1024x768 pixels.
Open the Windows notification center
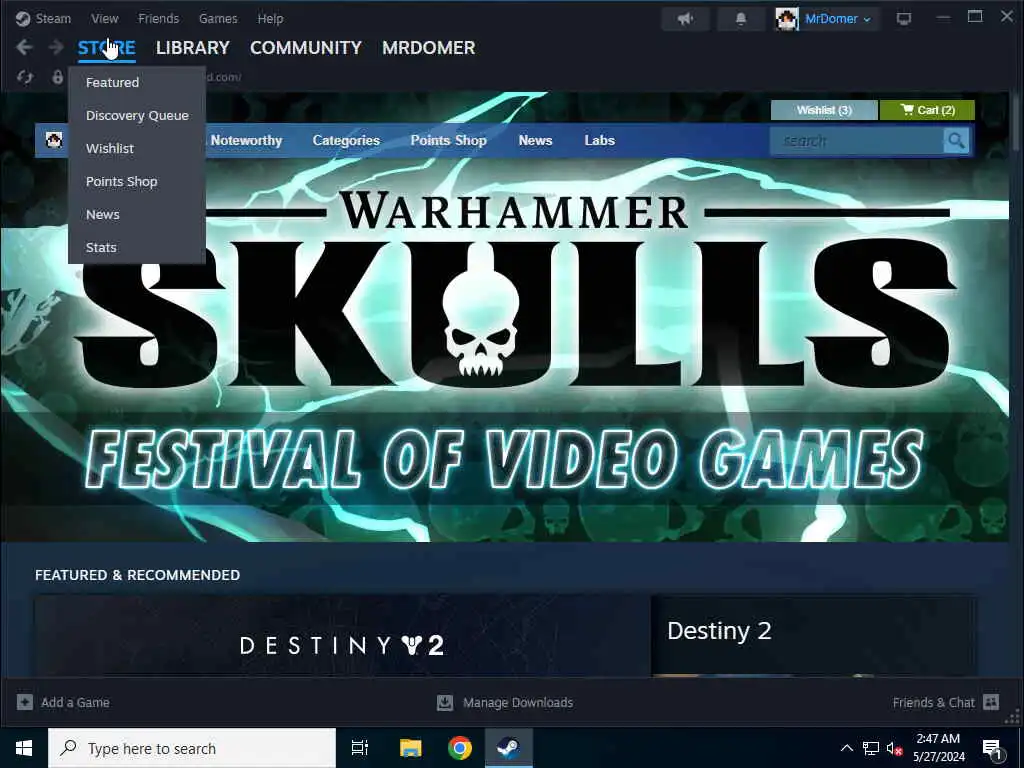pyautogui.click(x=992, y=748)
